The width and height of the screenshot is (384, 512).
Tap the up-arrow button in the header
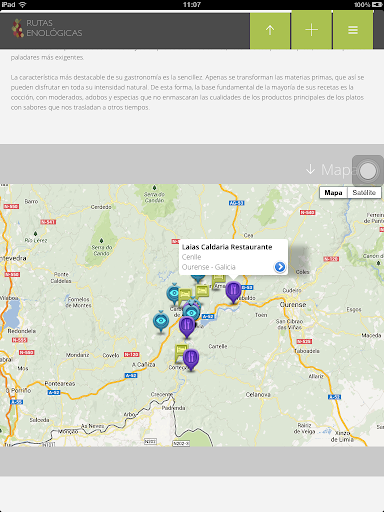coord(270,30)
